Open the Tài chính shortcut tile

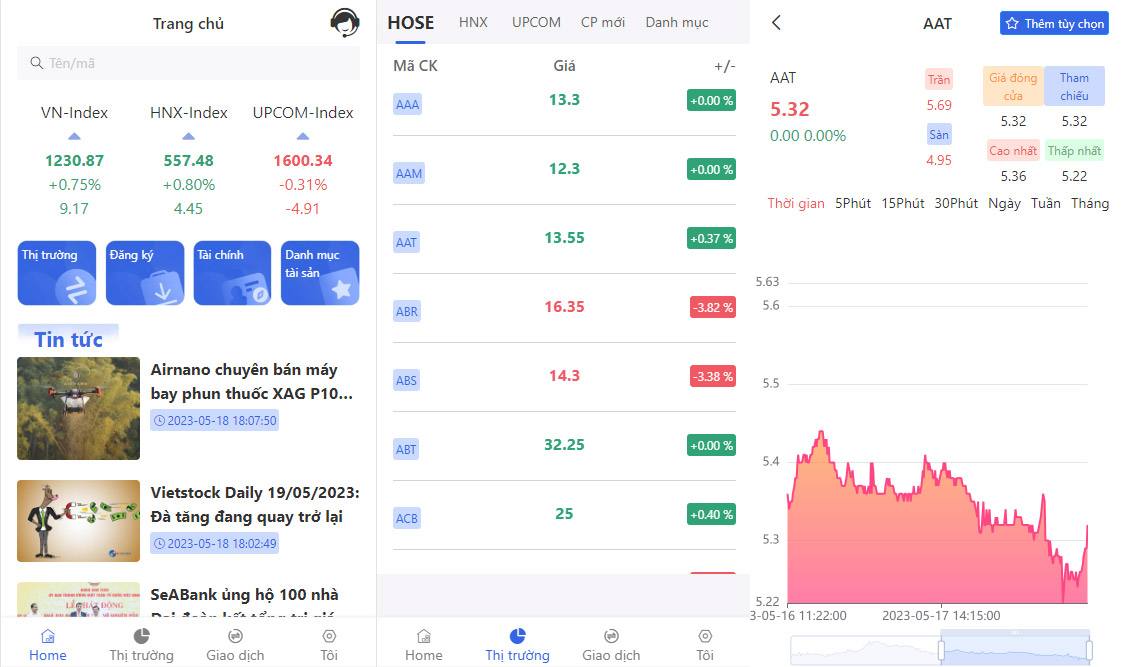[232, 273]
